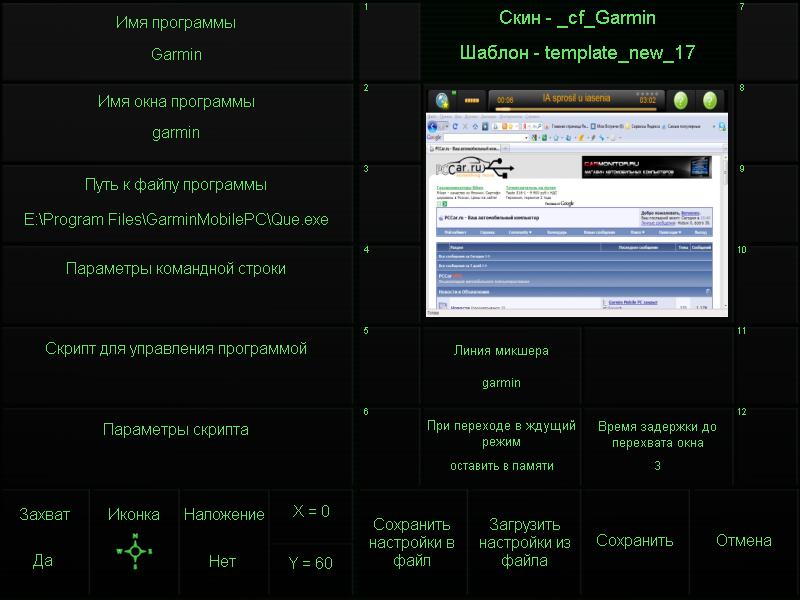Click the compass icon under Иконка

pos(134,551)
